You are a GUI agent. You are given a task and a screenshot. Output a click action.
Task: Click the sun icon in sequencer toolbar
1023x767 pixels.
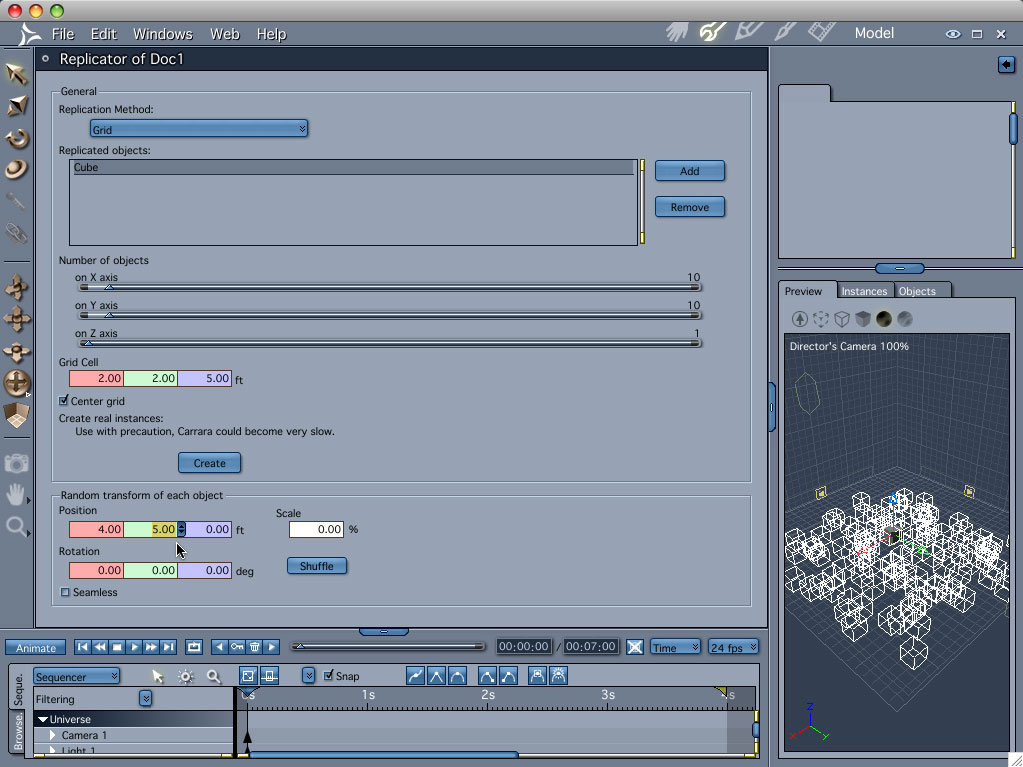(x=186, y=677)
